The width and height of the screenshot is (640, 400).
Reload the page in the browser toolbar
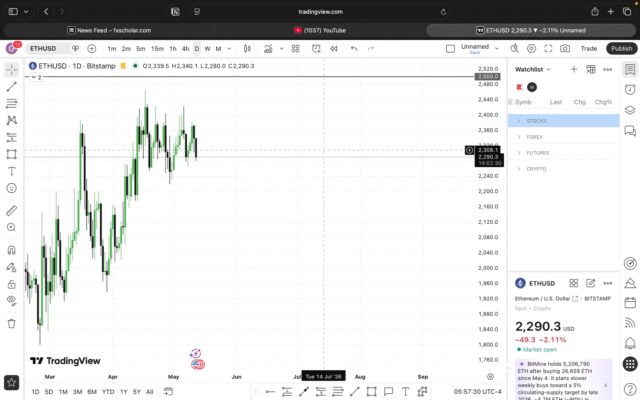pos(443,12)
